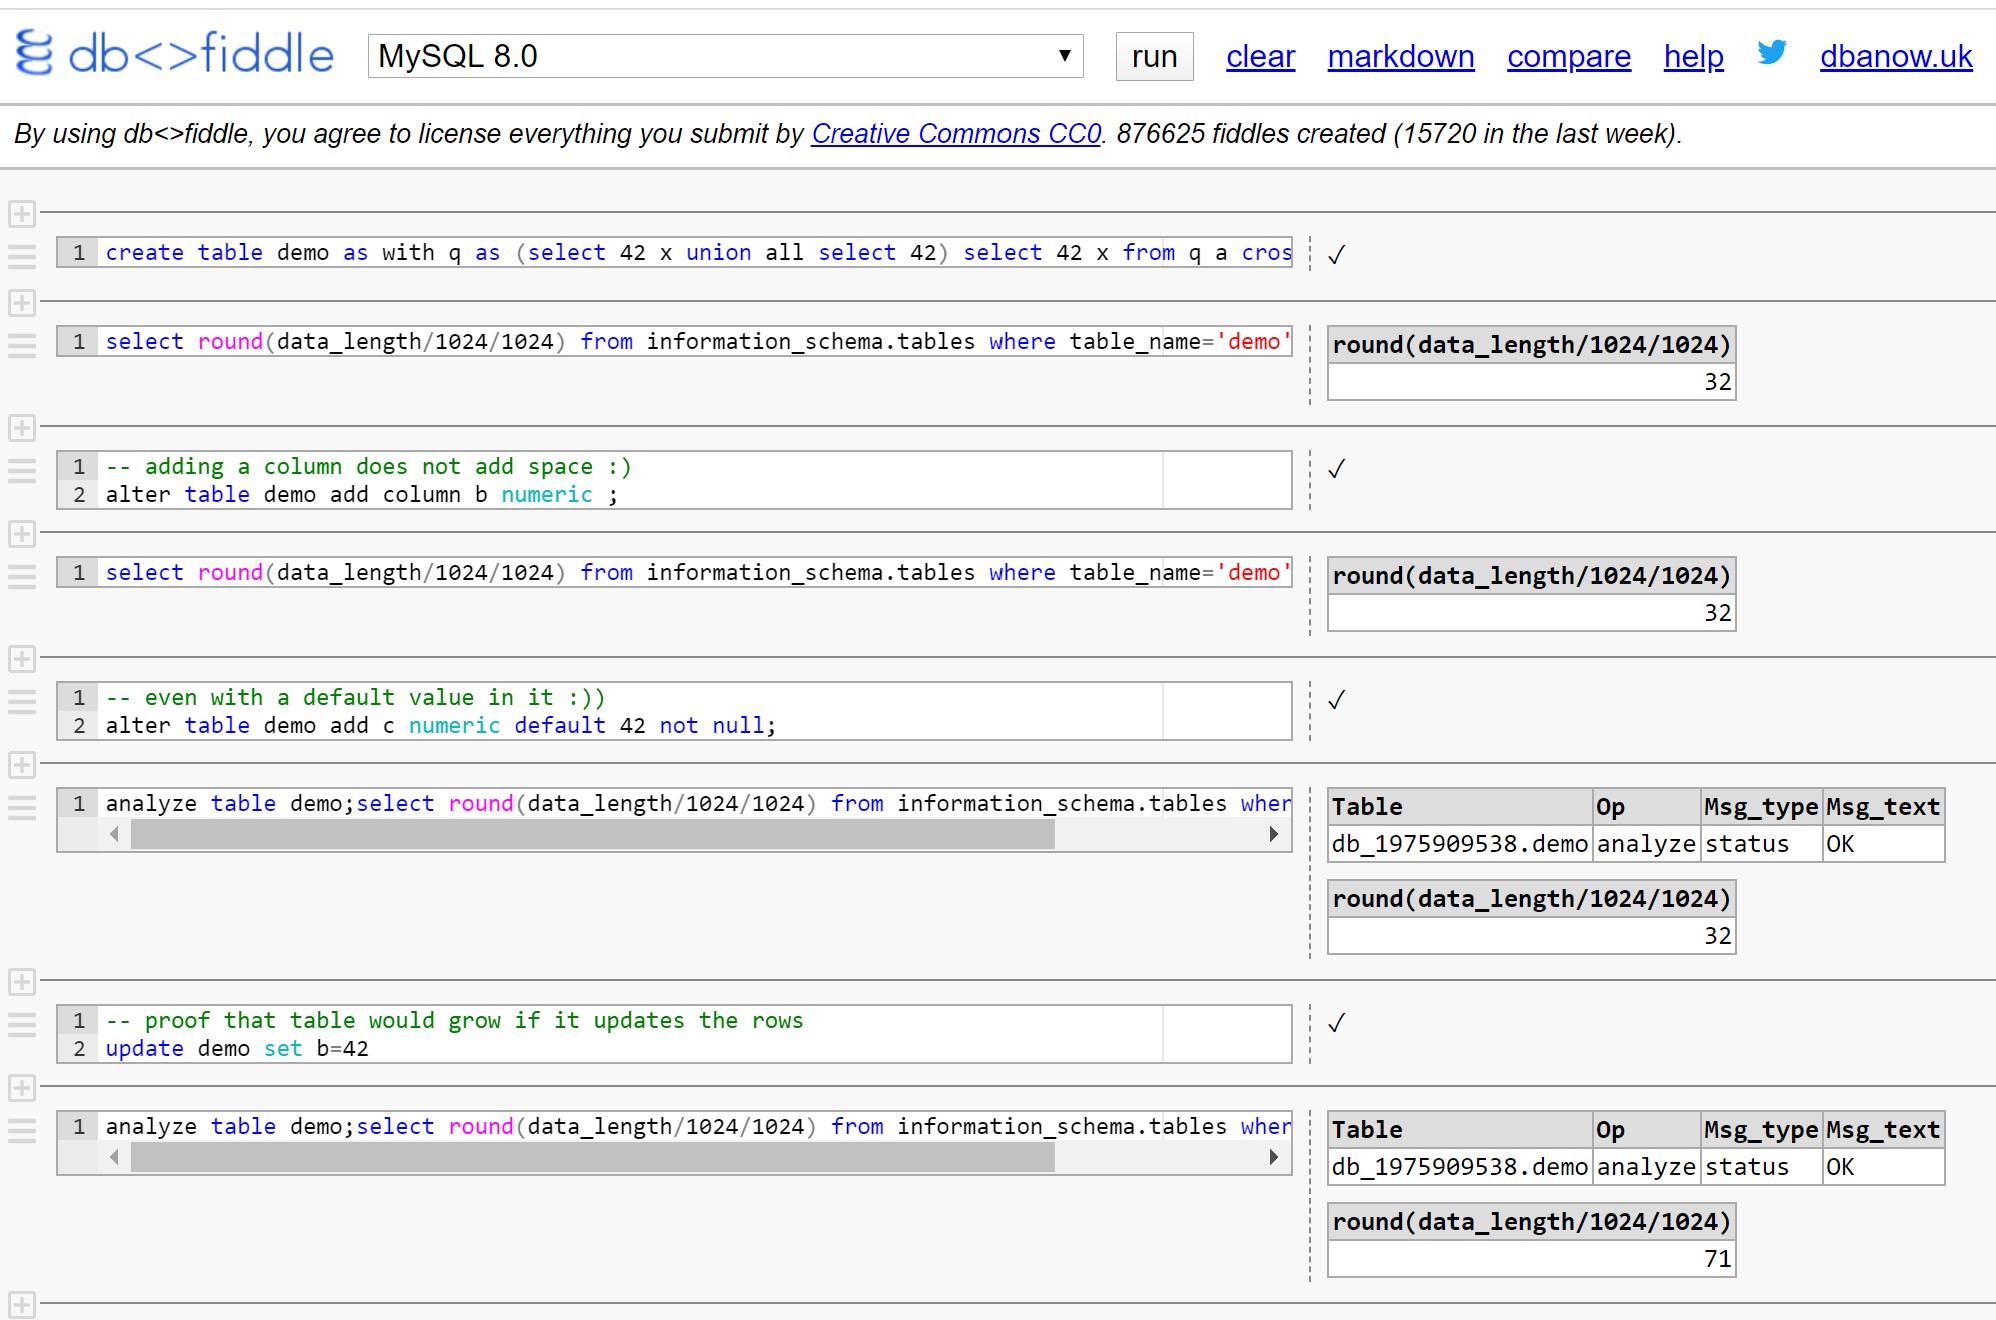Click the 'status' cell in the first analyze result
This screenshot has width=1996, height=1320.
click(x=1761, y=844)
